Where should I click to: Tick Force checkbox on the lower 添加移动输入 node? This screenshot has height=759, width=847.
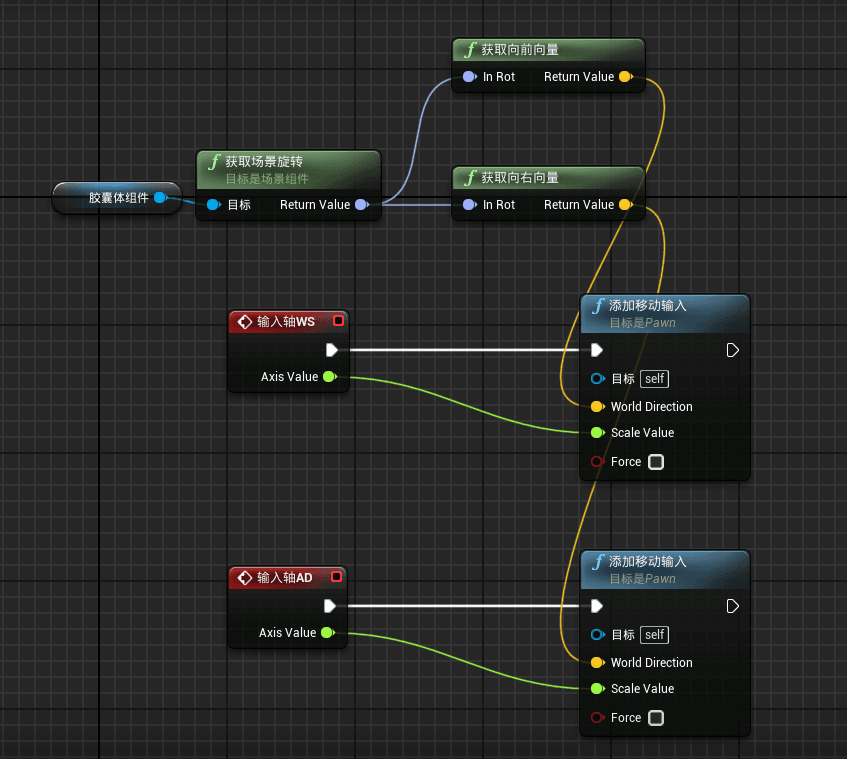coord(656,718)
